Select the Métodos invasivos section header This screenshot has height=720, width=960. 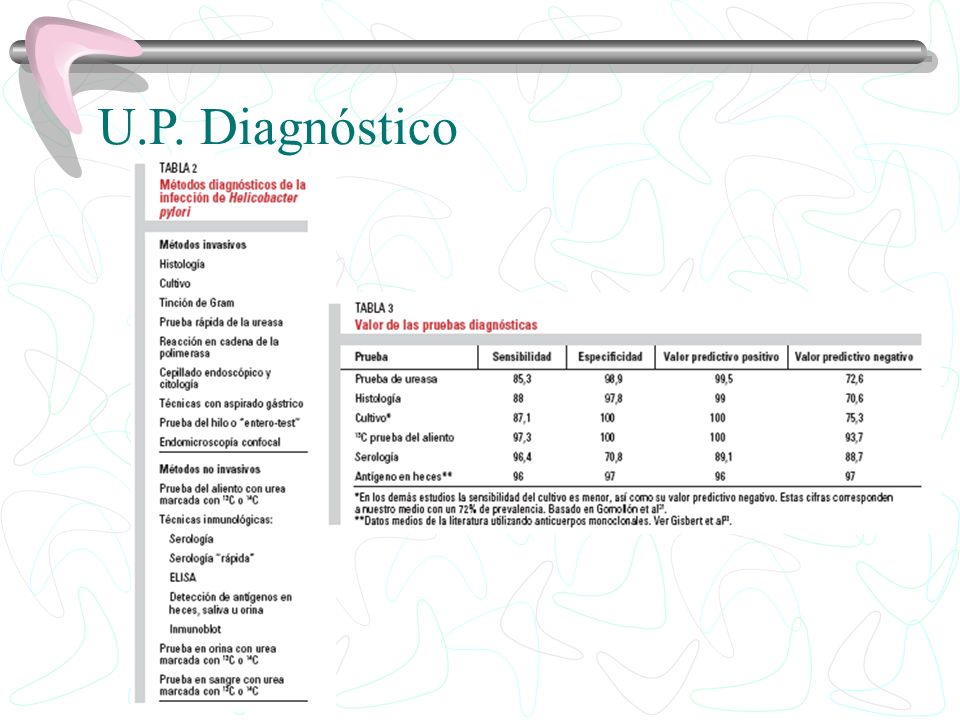tap(203, 245)
